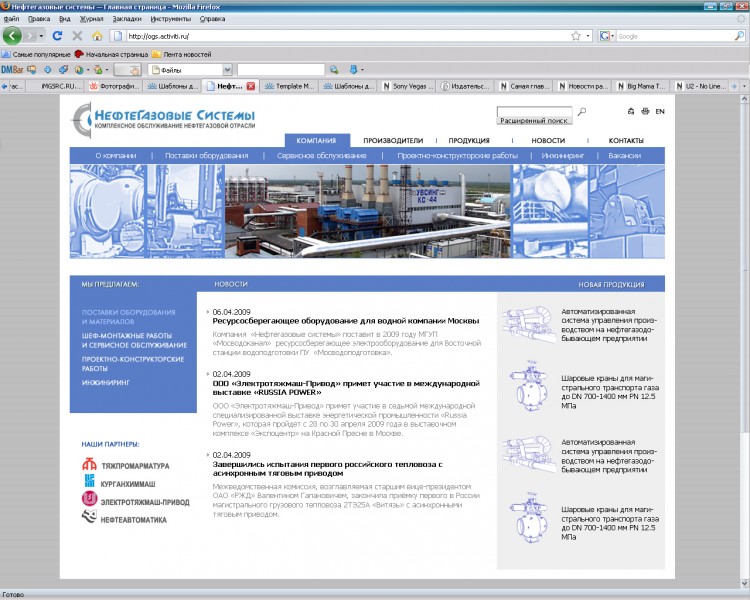Image resolution: width=750 pixels, height=600 pixels.
Task: Open the Справка menu
Action: (x=212, y=19)
